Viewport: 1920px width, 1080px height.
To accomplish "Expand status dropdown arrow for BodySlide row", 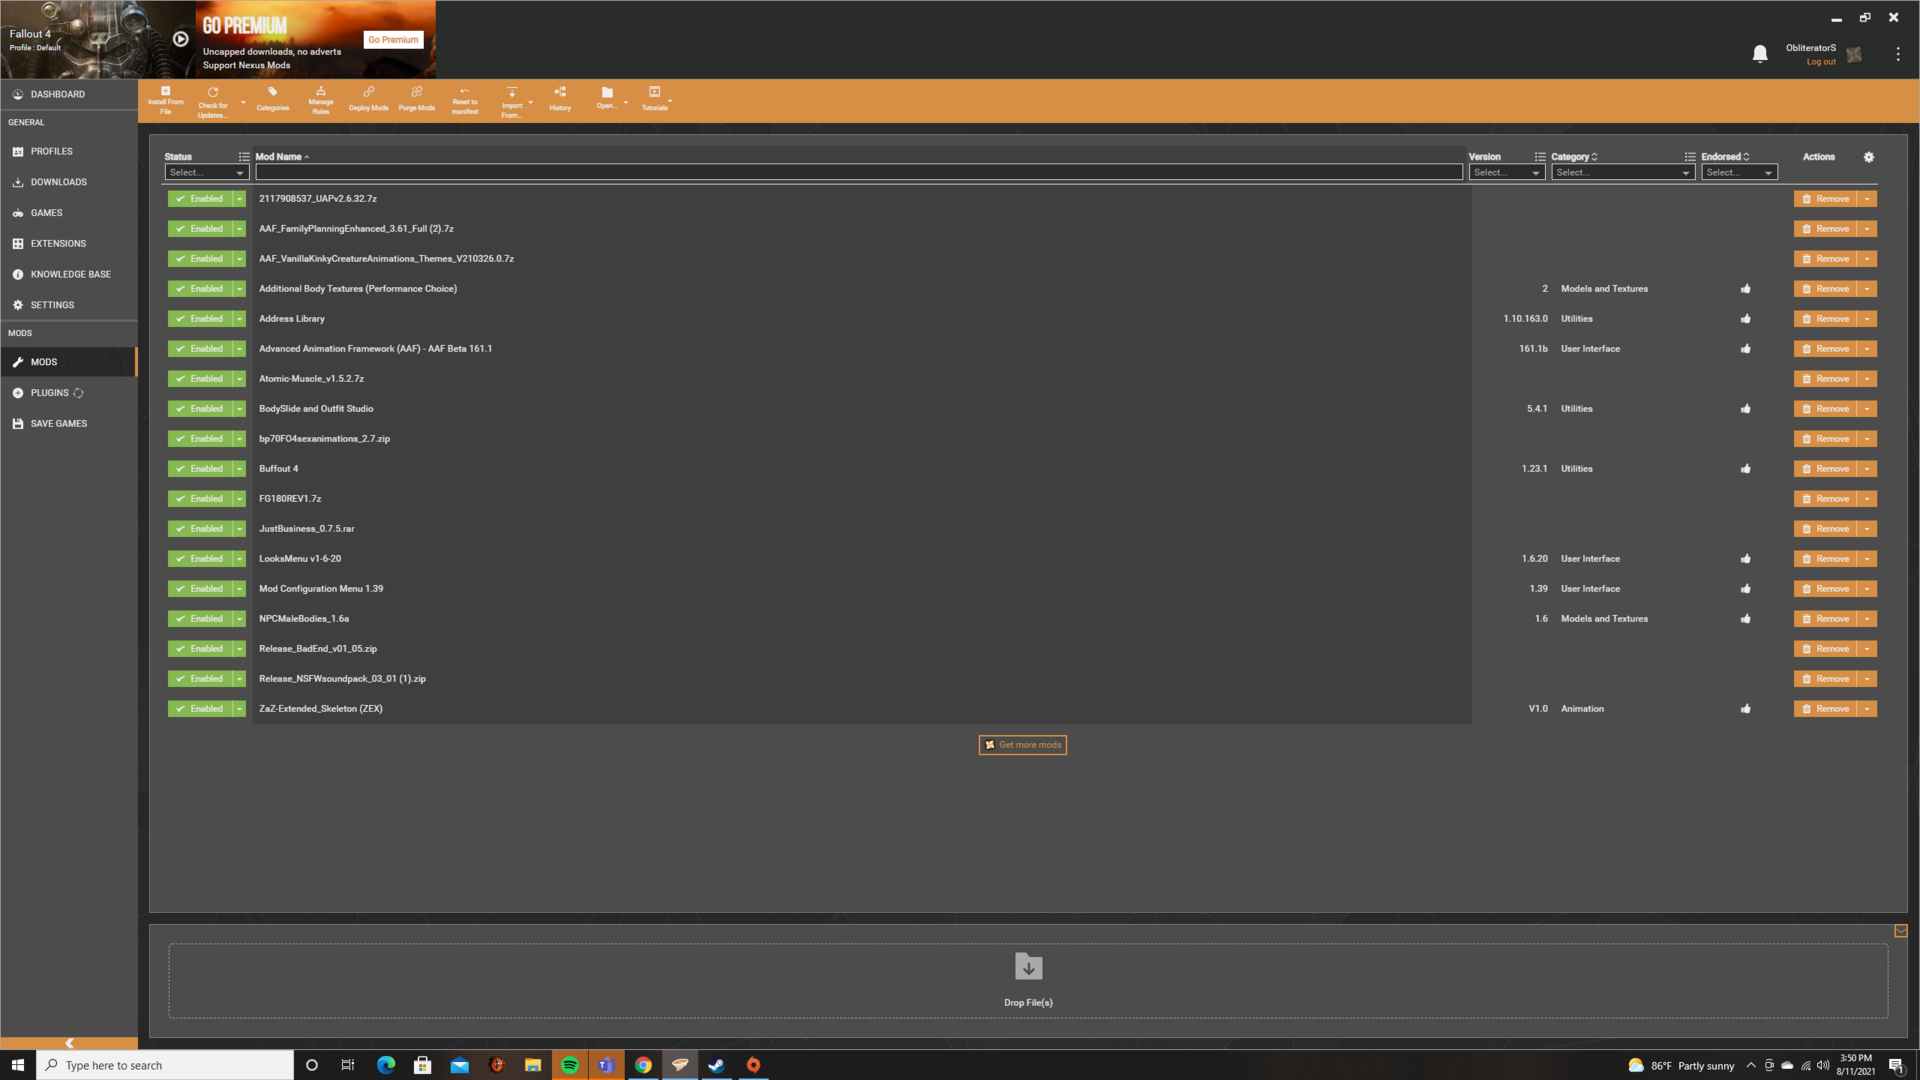I will tap(239, 409).
